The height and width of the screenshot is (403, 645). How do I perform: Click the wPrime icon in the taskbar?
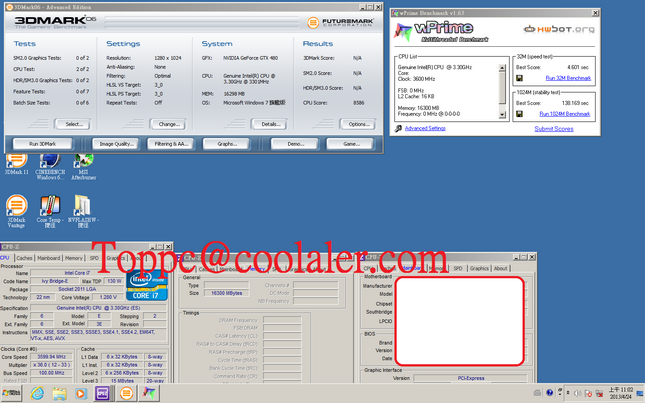(149, 394)
